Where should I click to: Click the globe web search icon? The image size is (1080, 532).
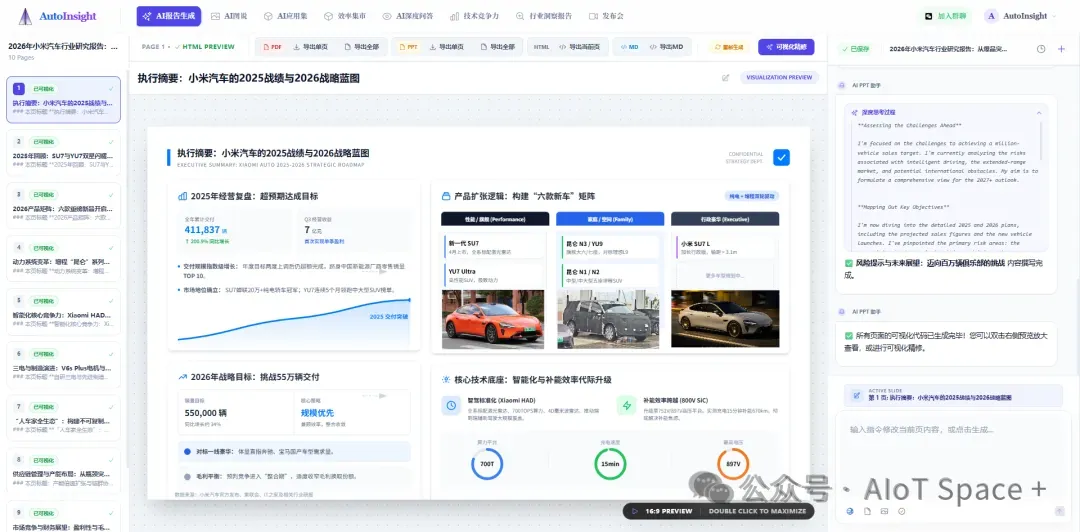[x=850, y=511]
